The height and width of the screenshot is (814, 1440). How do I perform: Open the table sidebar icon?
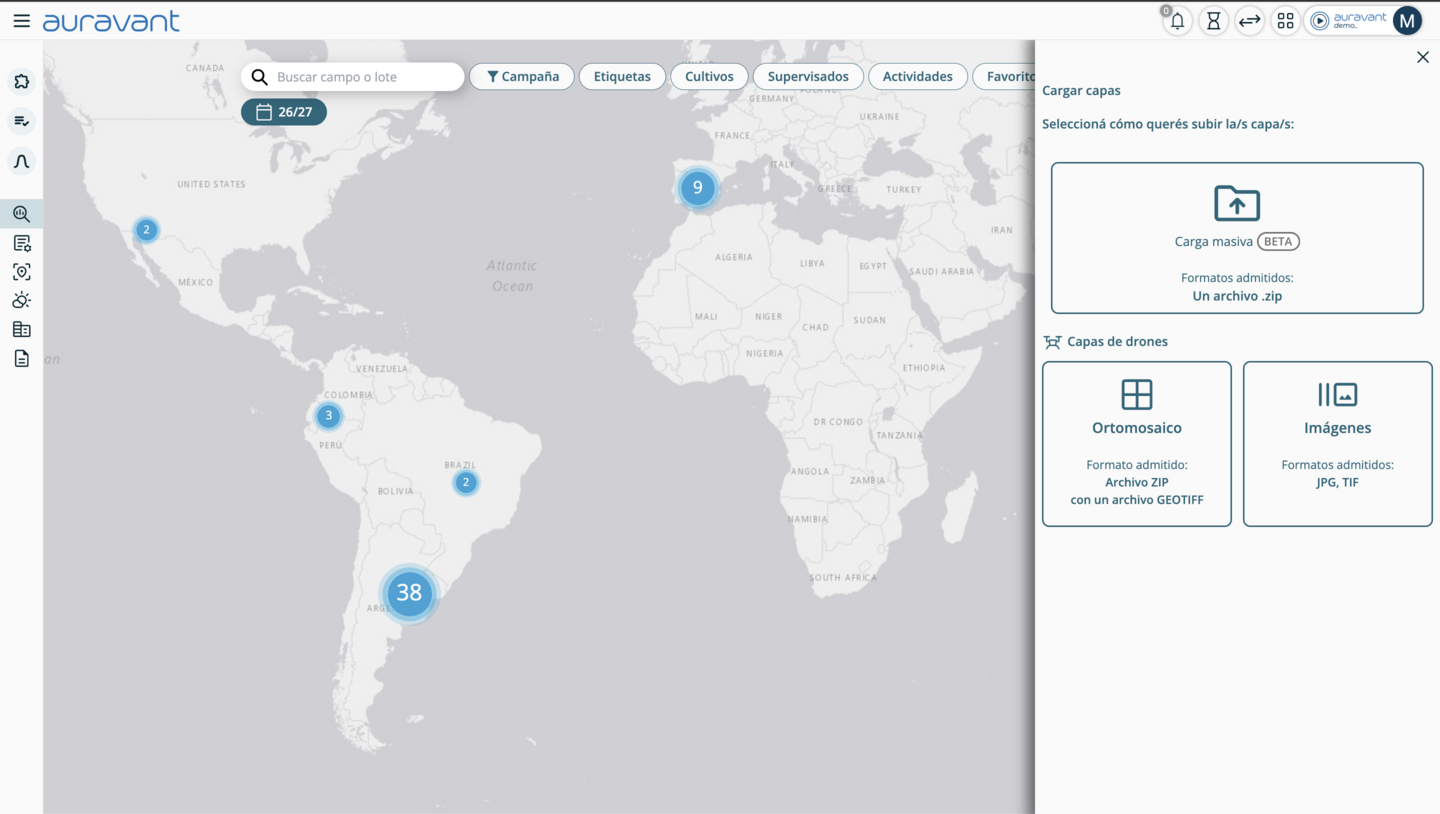[x=21, y=329]
